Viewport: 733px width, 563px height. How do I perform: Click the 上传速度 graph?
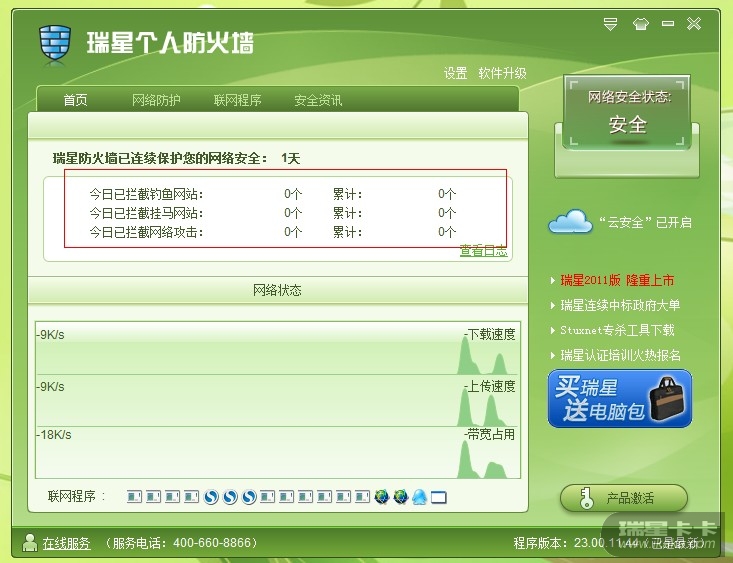point(278,401)
